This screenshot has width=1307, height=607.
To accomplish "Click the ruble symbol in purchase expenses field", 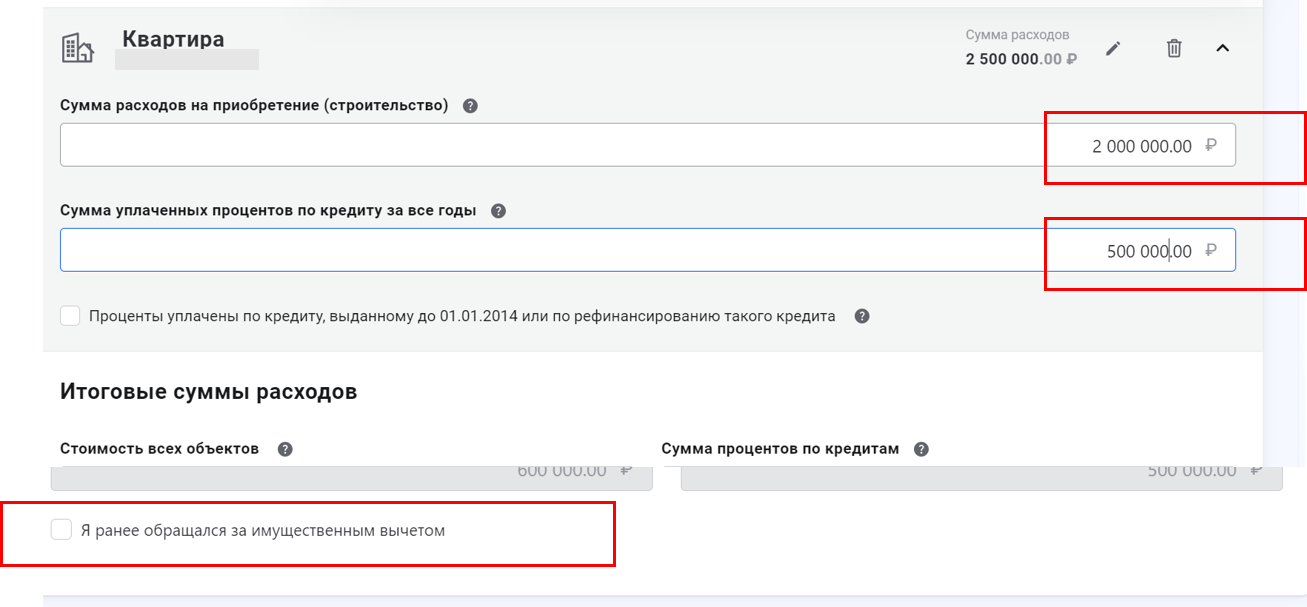I will coord(1211,146).
